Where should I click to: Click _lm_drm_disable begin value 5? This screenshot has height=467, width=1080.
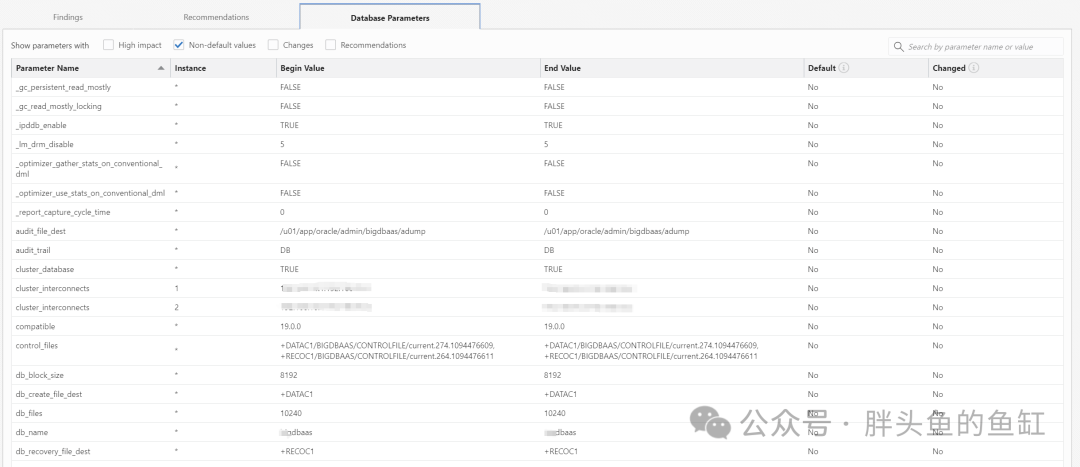click(282, 144)
